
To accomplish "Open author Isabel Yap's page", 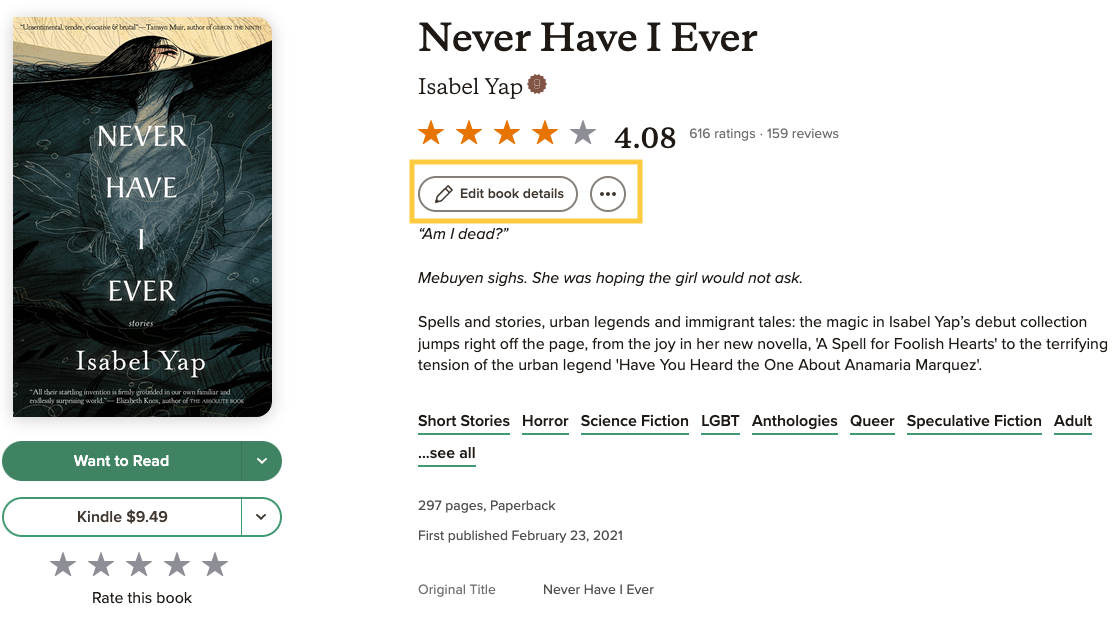I will pos(470,87).
